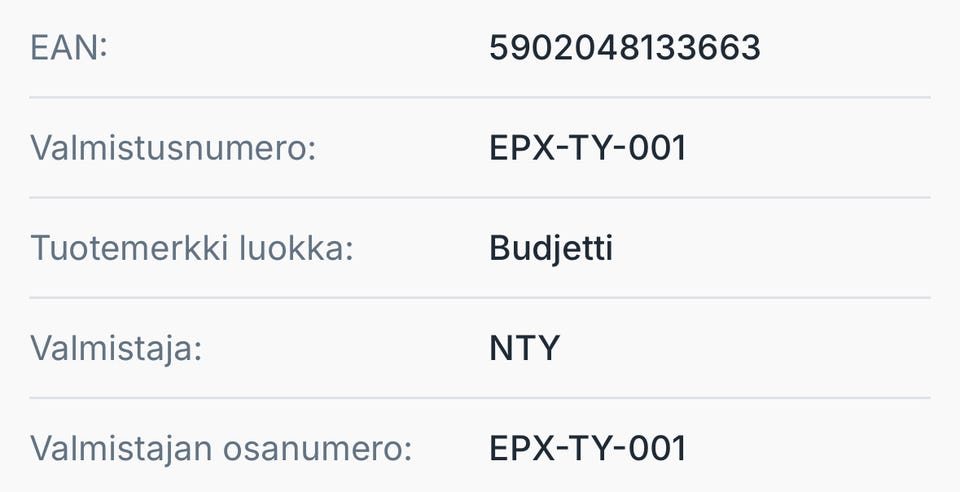Click the divider below the Tuotemerkki luokka row
This screenshot has width=960, height=492.
(x=480, y=297)
